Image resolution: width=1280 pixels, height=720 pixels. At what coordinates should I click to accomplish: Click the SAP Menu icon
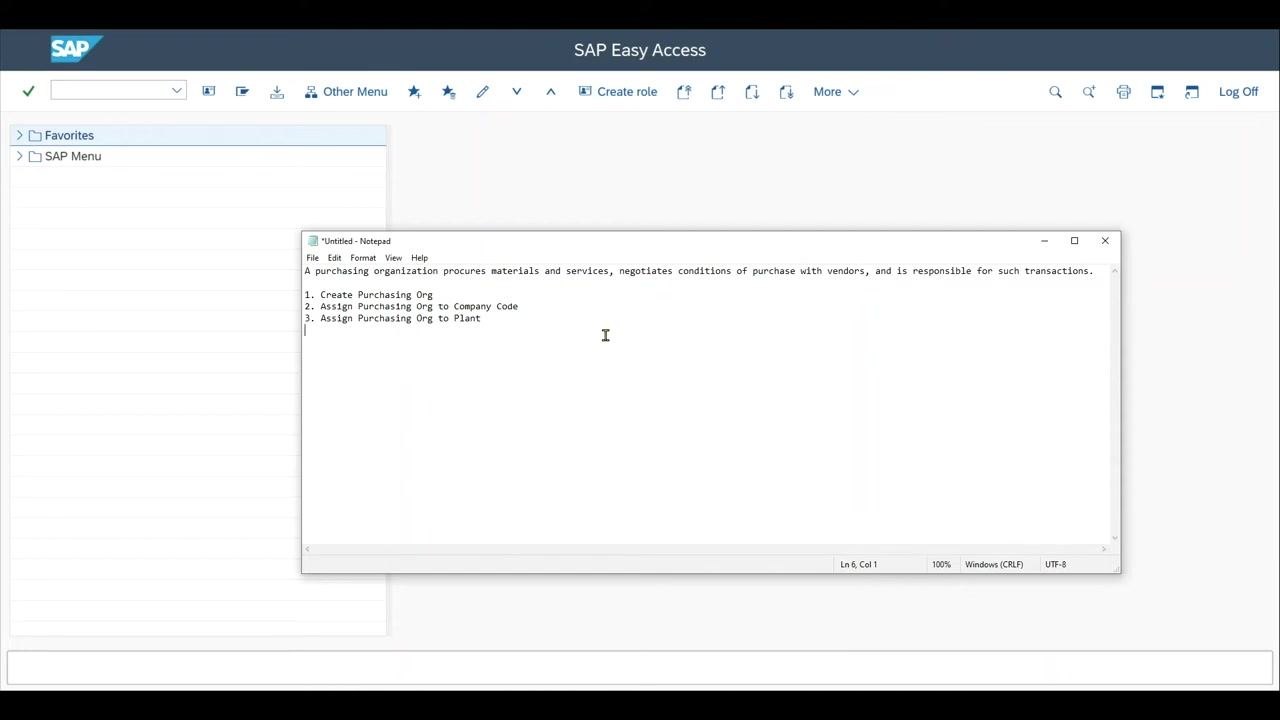242,91
